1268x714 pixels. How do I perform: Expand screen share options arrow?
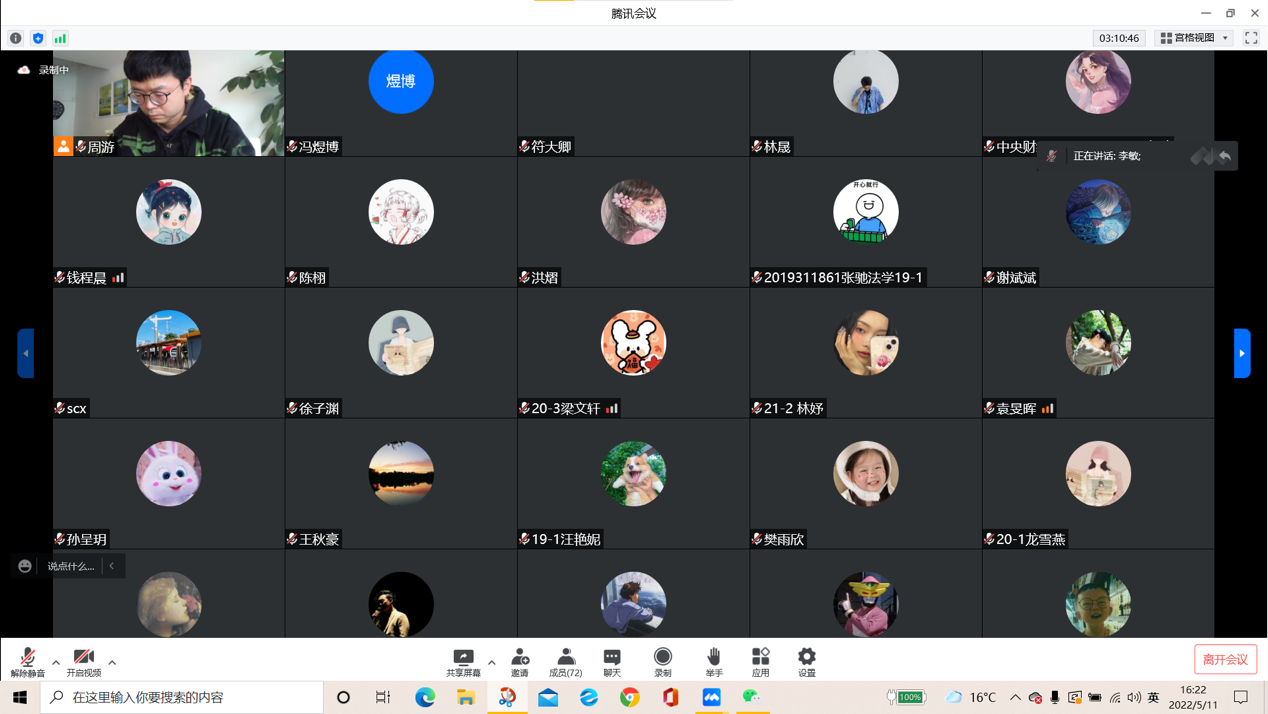coord(492,662)
